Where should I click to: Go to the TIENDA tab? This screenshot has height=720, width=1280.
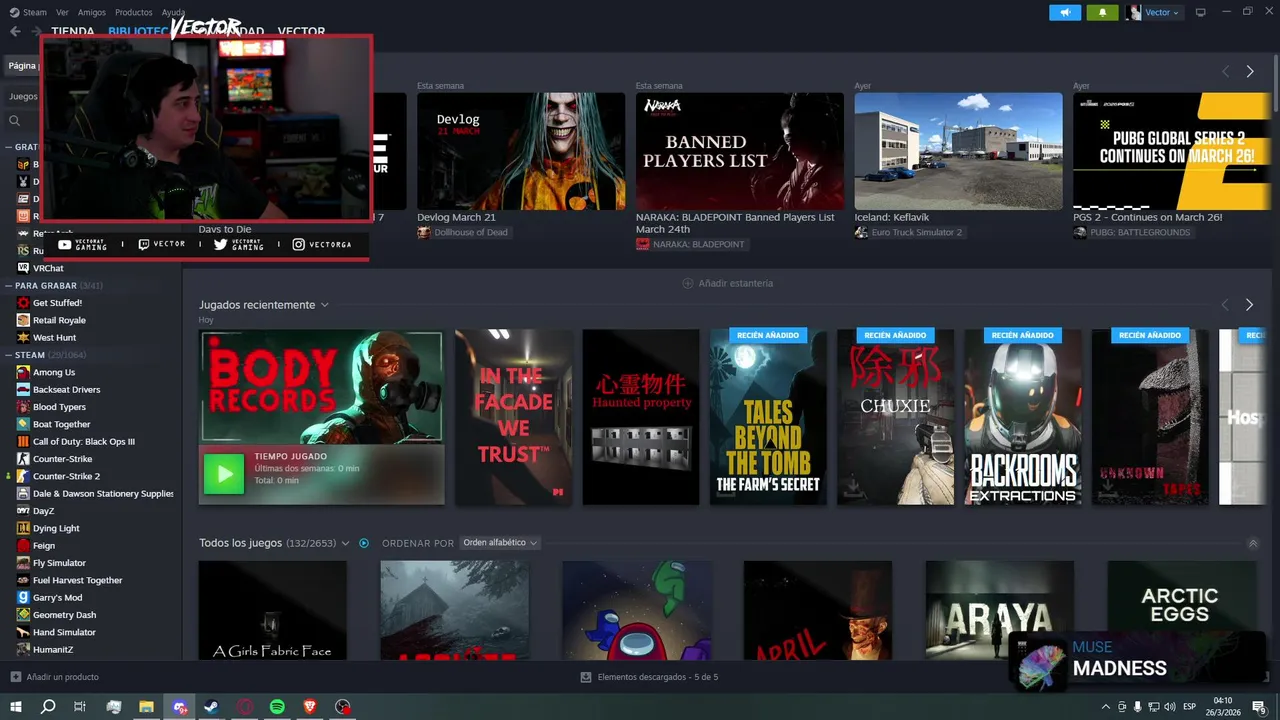click(x=73, y=31)
